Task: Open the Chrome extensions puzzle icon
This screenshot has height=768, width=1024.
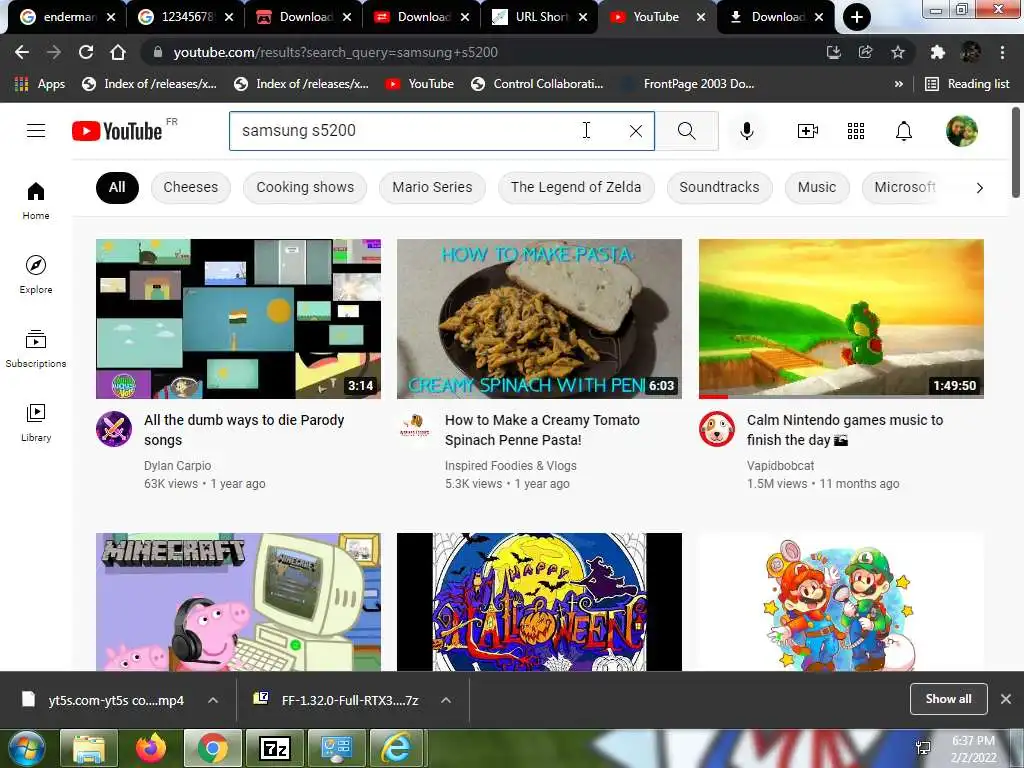Action: (x=938, y=52)
